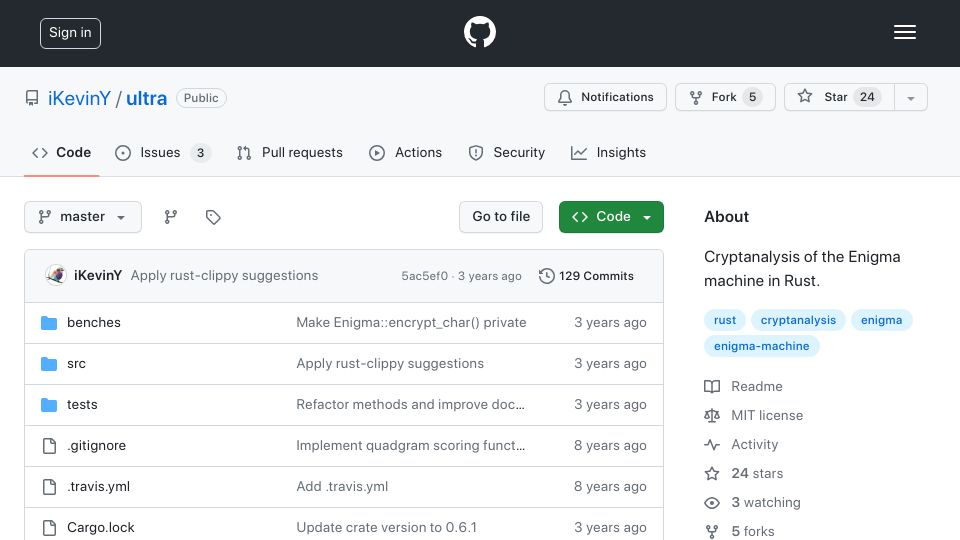
Task: Click the Go to file button
Action: [501, 217]
